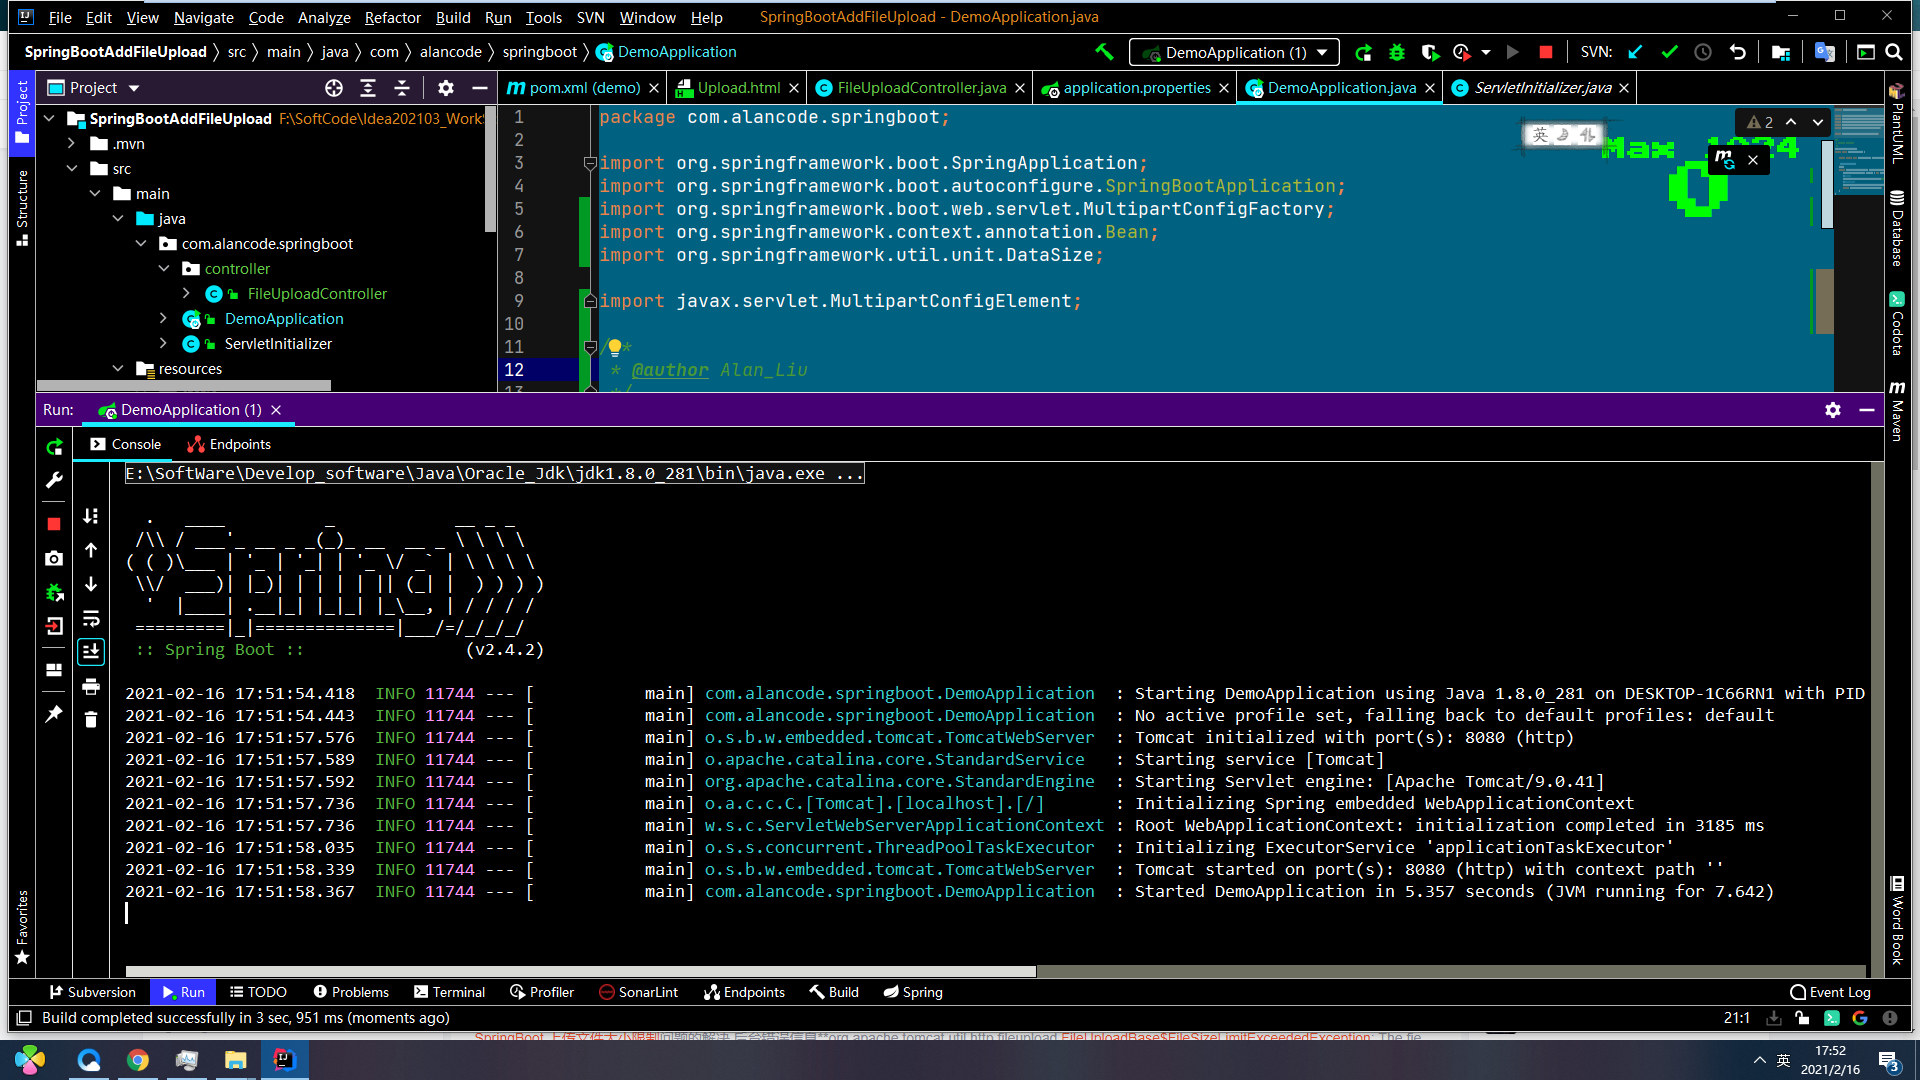Switch to Upload.html editor tab

point(738,88)
